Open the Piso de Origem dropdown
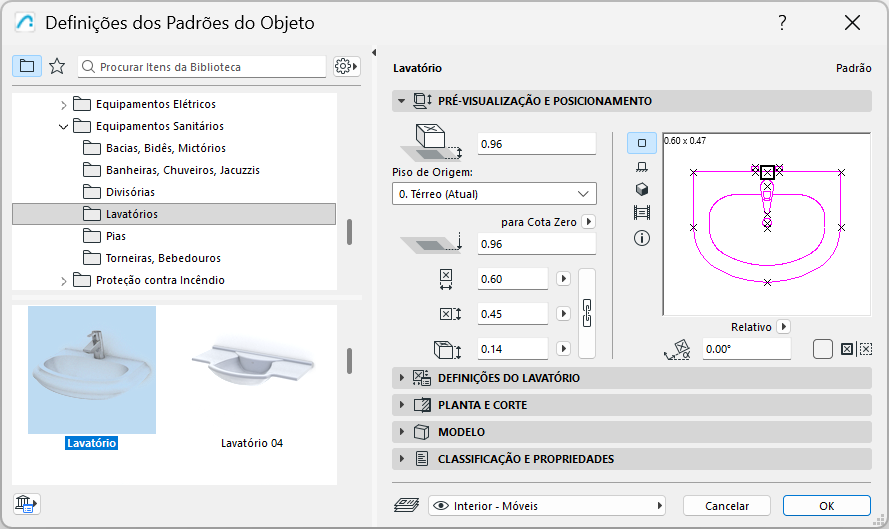This screenshot has width=889, height=529. click(494, 194)
